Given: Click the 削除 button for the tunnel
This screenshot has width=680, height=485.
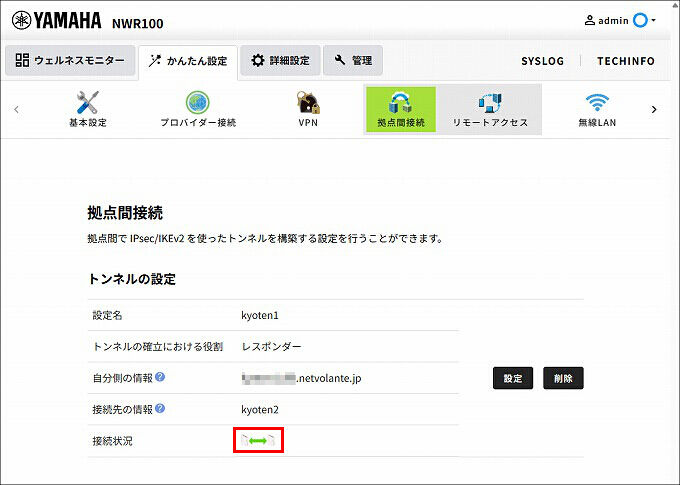Looking at the screenshot, I should coord(563,378).
